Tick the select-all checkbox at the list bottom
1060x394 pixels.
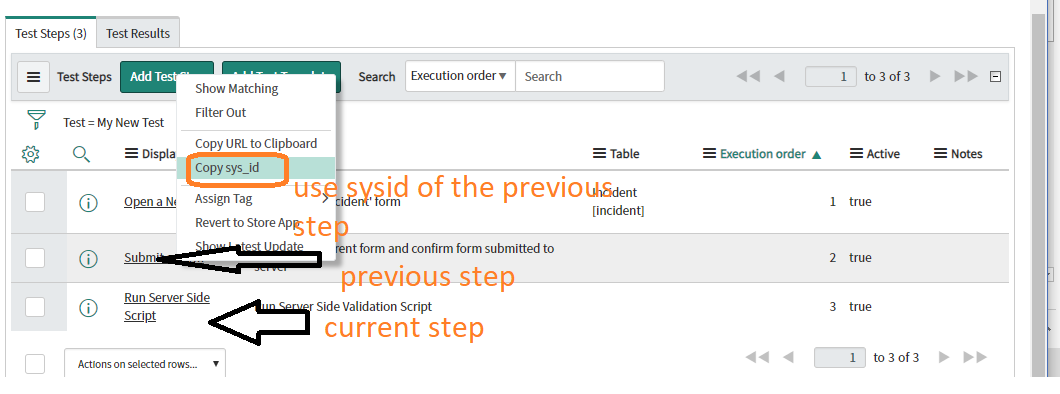pos(35,364)
